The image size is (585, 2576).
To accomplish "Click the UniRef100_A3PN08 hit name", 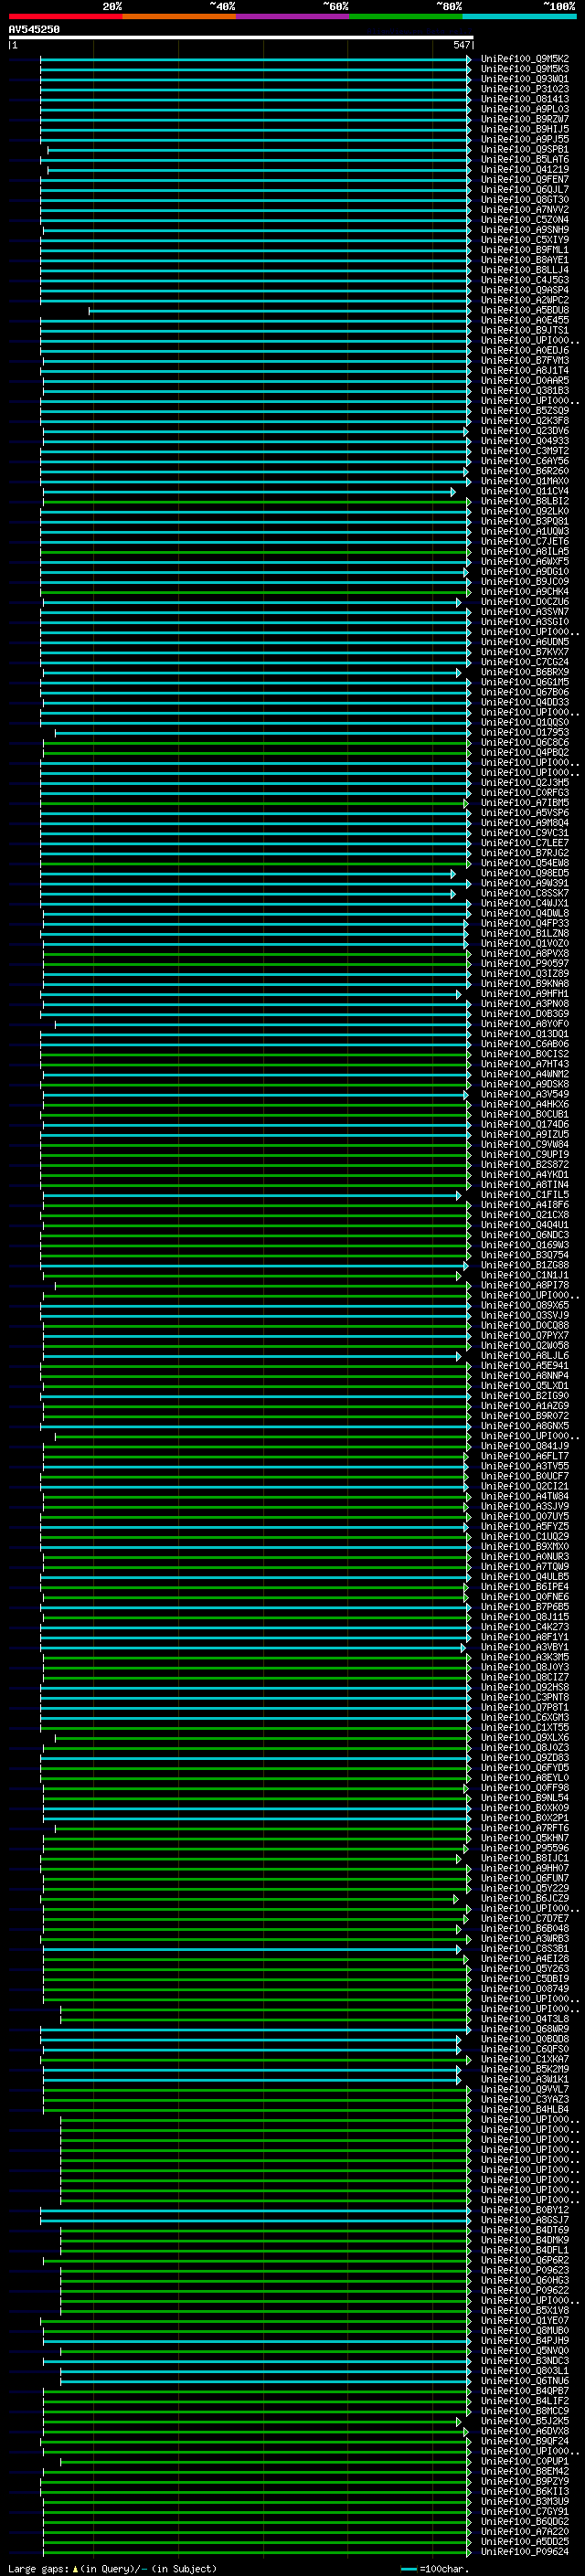I will click(525, 1004).
